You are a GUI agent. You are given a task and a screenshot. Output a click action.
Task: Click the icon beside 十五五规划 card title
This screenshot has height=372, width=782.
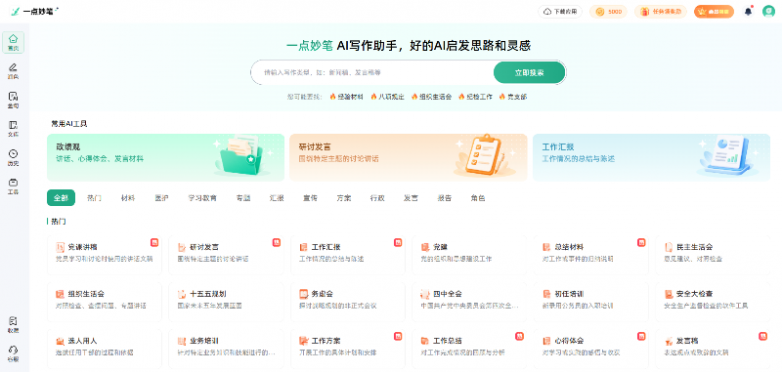coord(182,294)
